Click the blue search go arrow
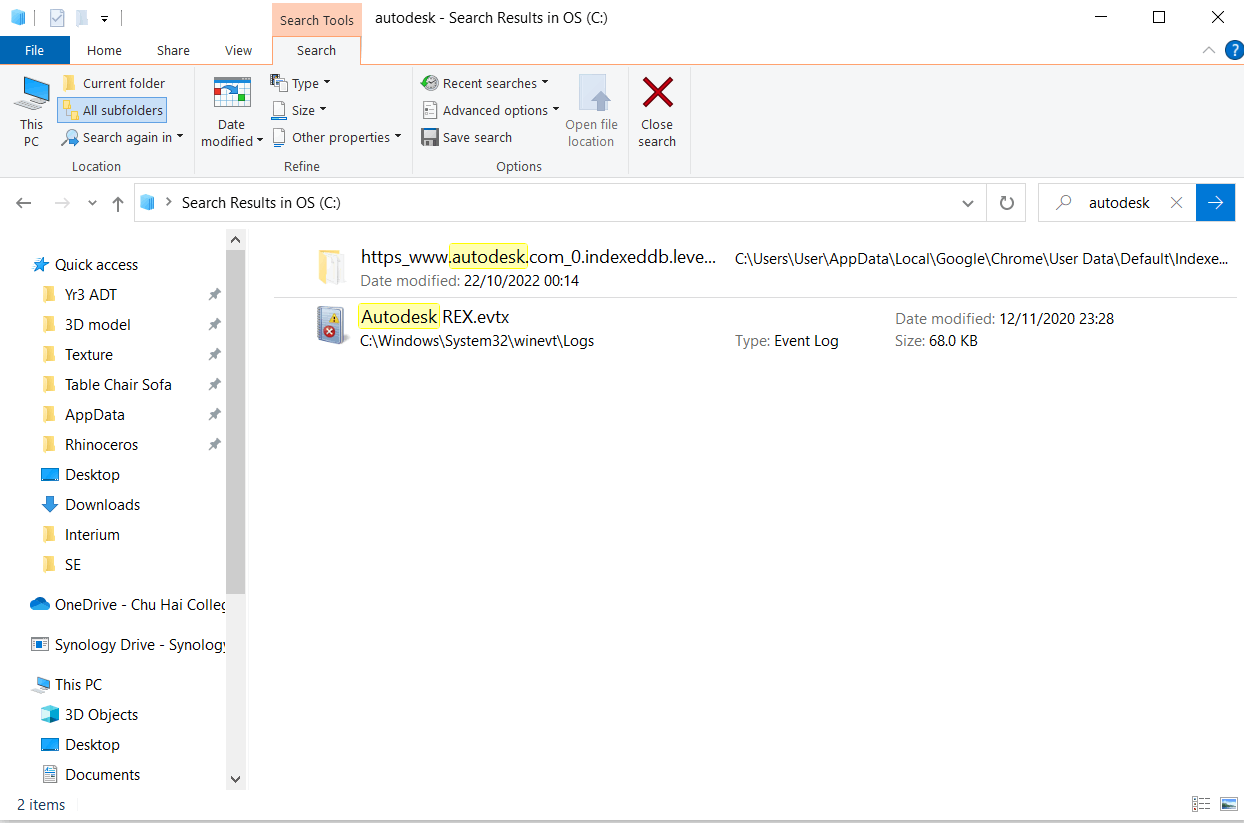Image resolution: width=1244 pixels, height=823 pixels. click(1215, 203)
